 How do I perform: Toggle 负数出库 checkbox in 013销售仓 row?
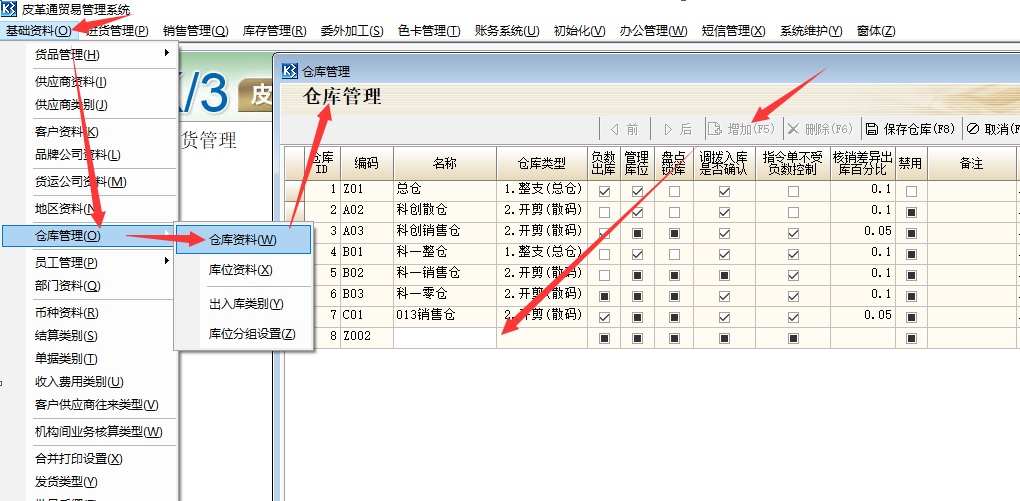coord(604,318)
